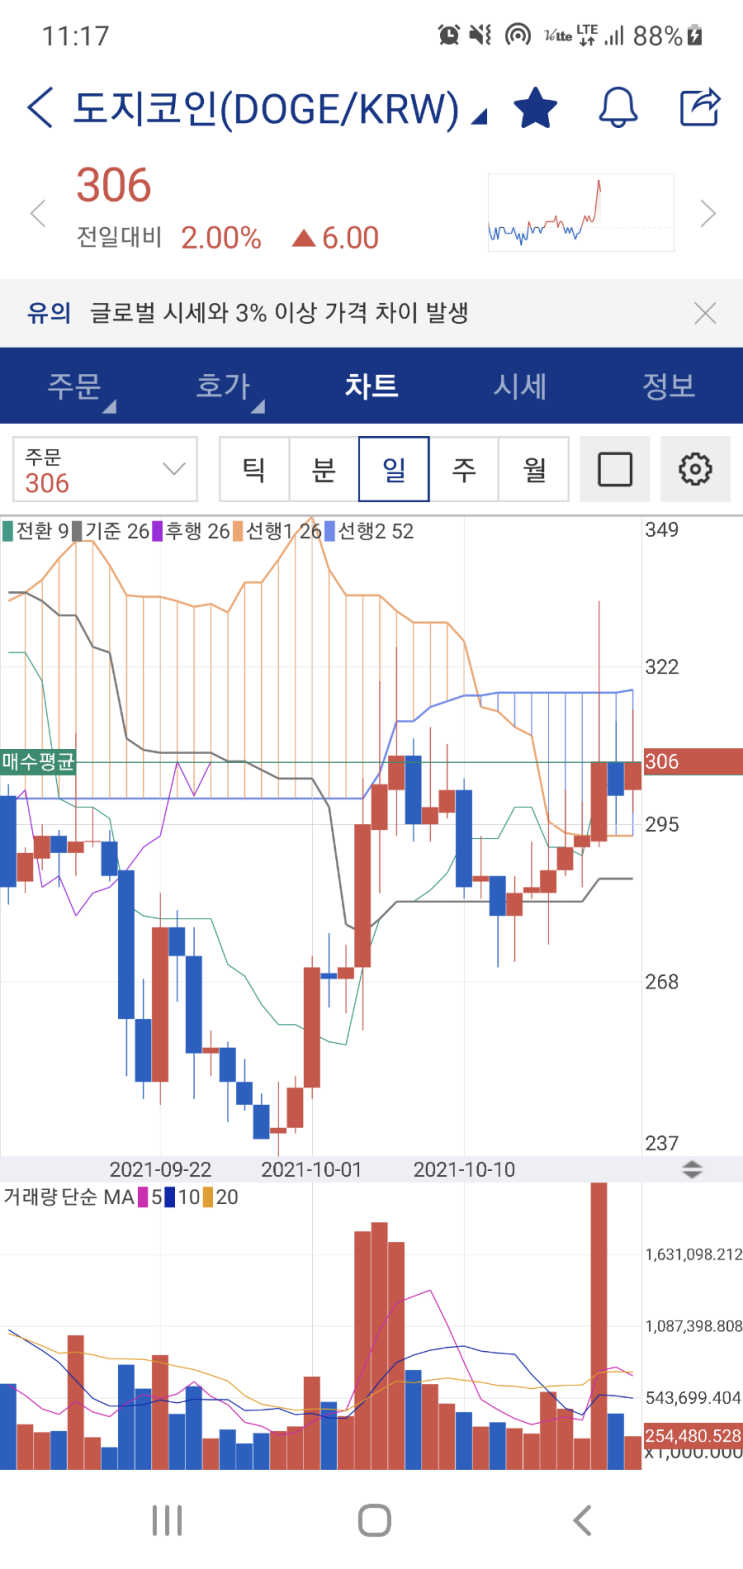
Task: Open chart settings gear icon
Action: click(695, 469)
